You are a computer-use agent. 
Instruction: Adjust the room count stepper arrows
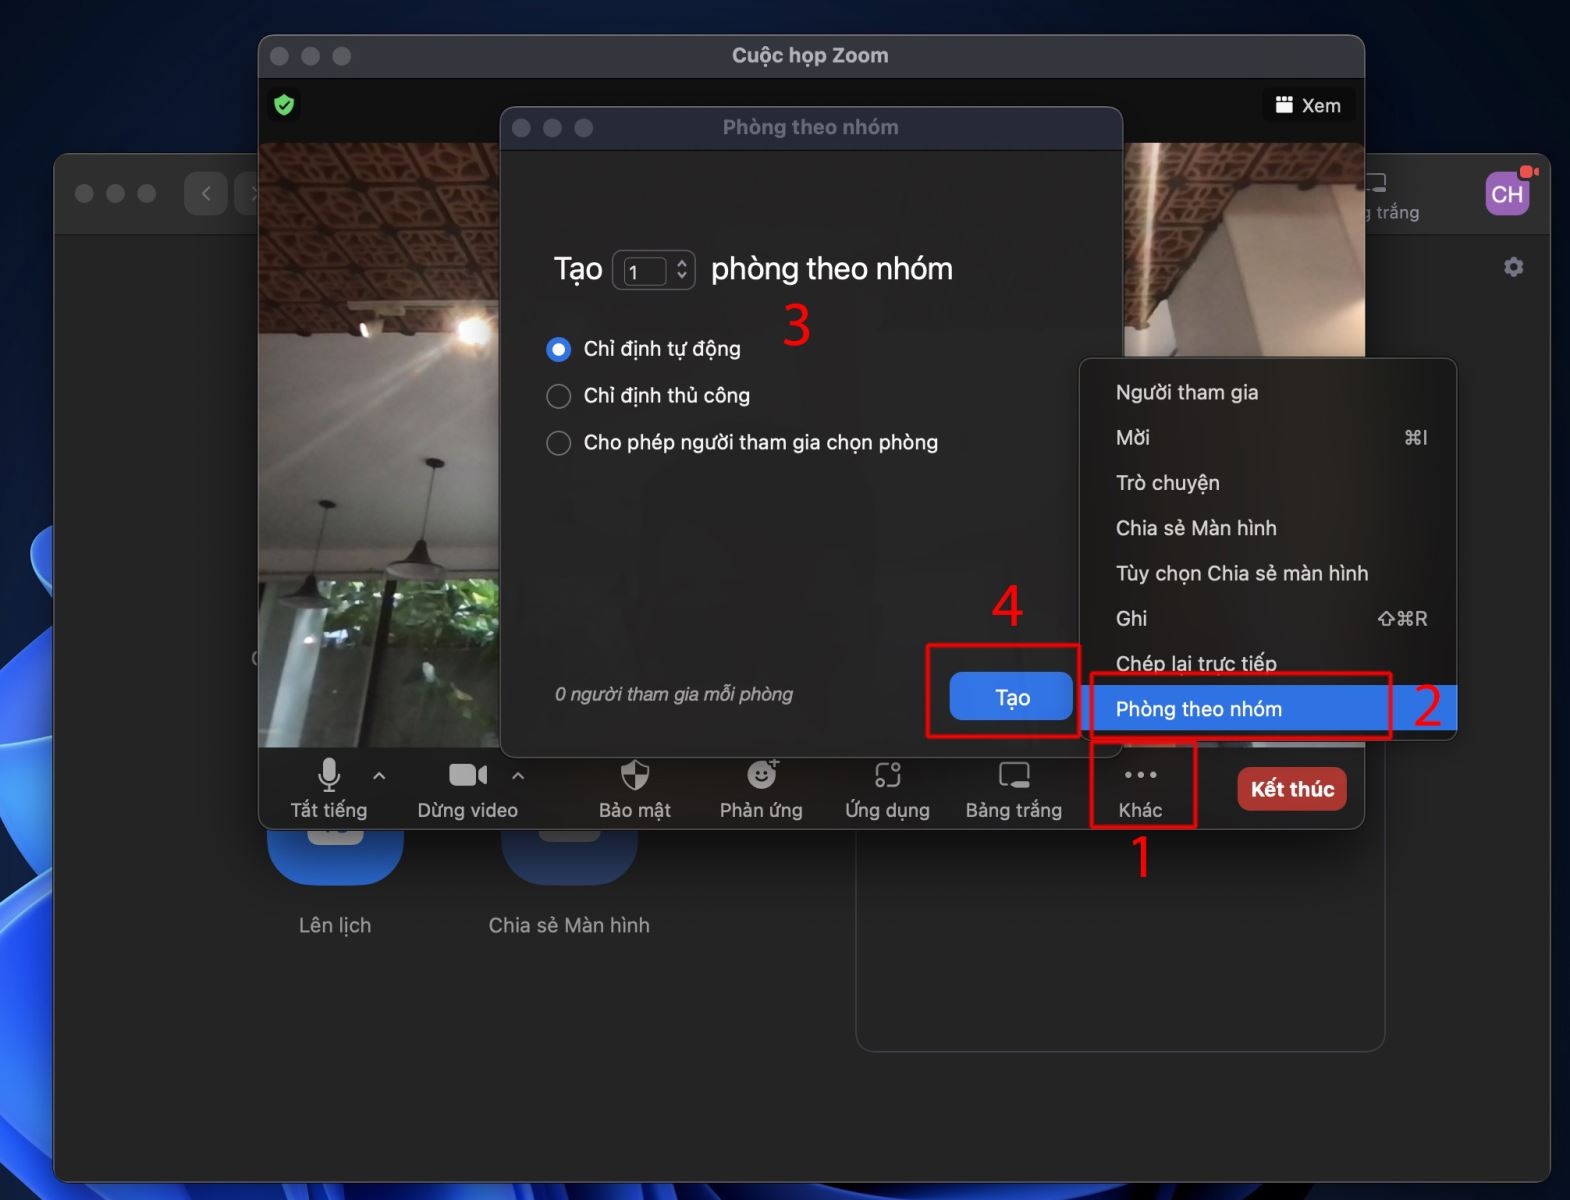point(682,270)
